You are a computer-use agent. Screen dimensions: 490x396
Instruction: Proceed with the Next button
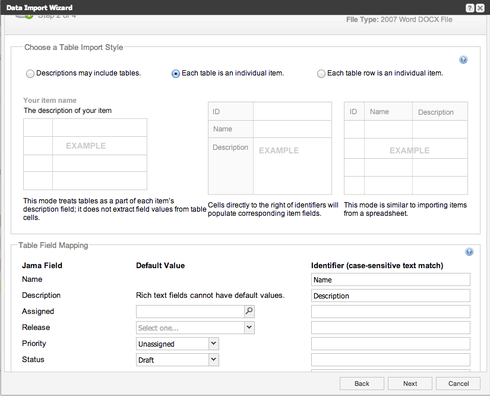click(410, 384)
